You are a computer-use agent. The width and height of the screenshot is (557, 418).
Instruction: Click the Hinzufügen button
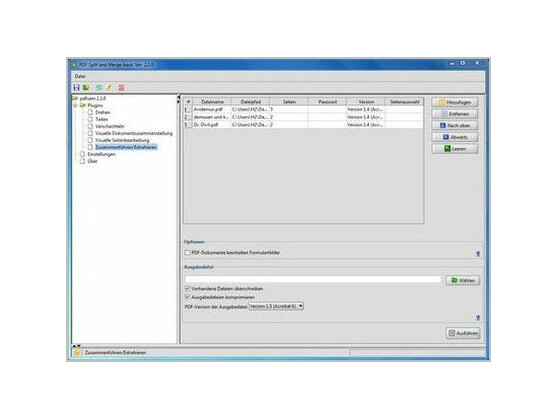[x=455, y=102]
